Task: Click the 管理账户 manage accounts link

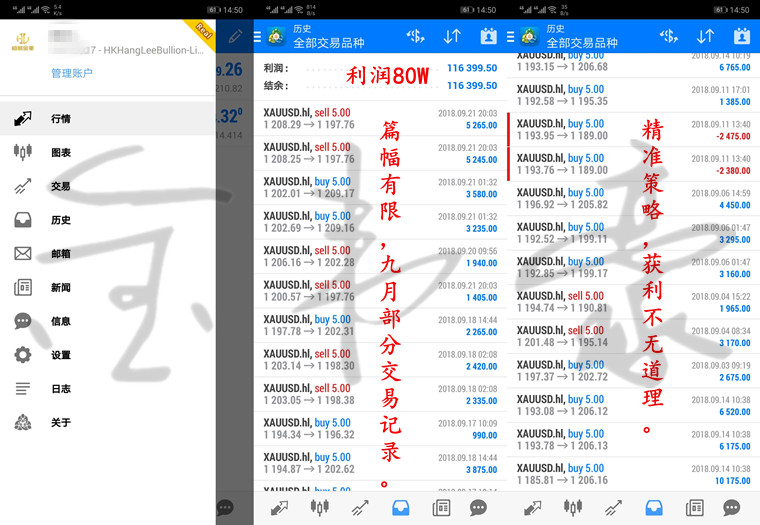Action: [x=72, y=73]
